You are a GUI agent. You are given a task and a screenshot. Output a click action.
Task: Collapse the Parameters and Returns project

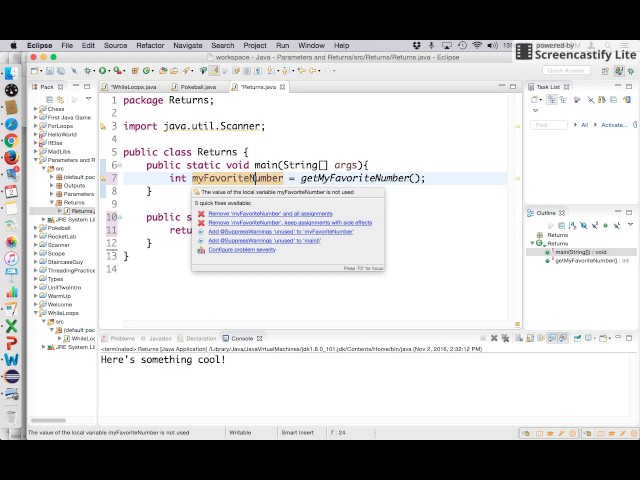36,160
